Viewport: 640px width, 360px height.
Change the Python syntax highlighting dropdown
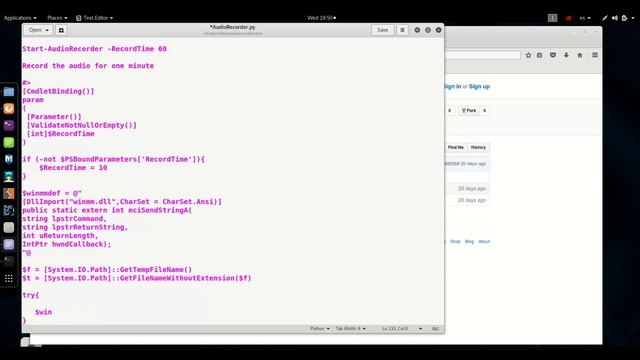(x=320, y=329)
